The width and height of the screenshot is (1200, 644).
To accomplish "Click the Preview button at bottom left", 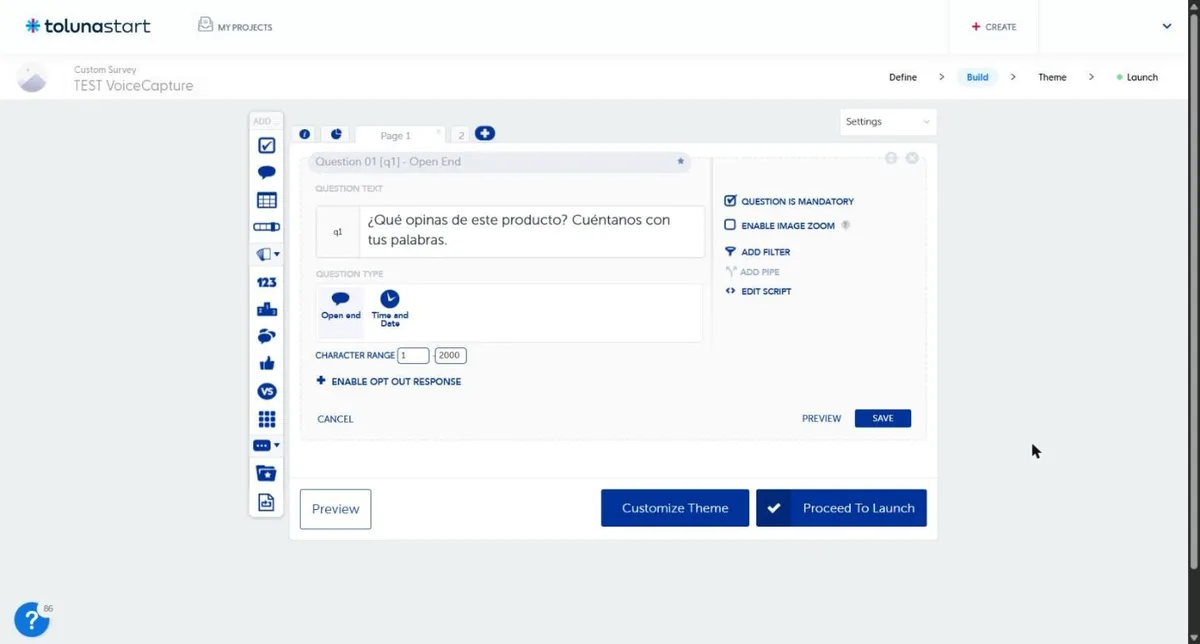I will (x=335, y=509).
